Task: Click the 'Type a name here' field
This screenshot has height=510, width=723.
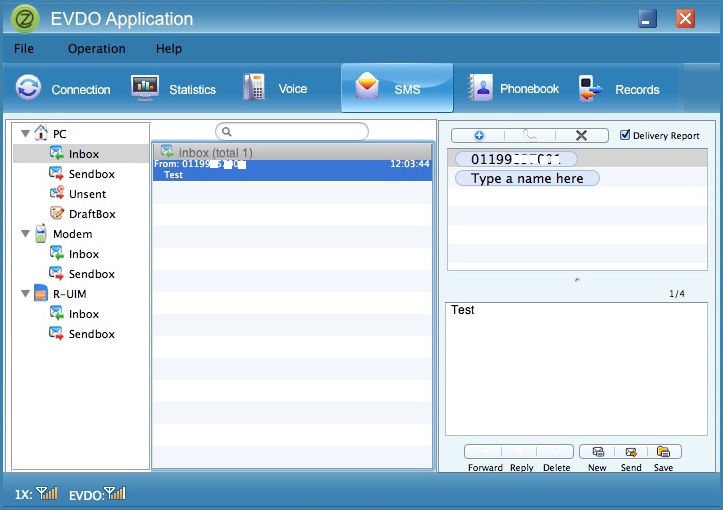Action: pyautogui.click(x=527, y=178)
